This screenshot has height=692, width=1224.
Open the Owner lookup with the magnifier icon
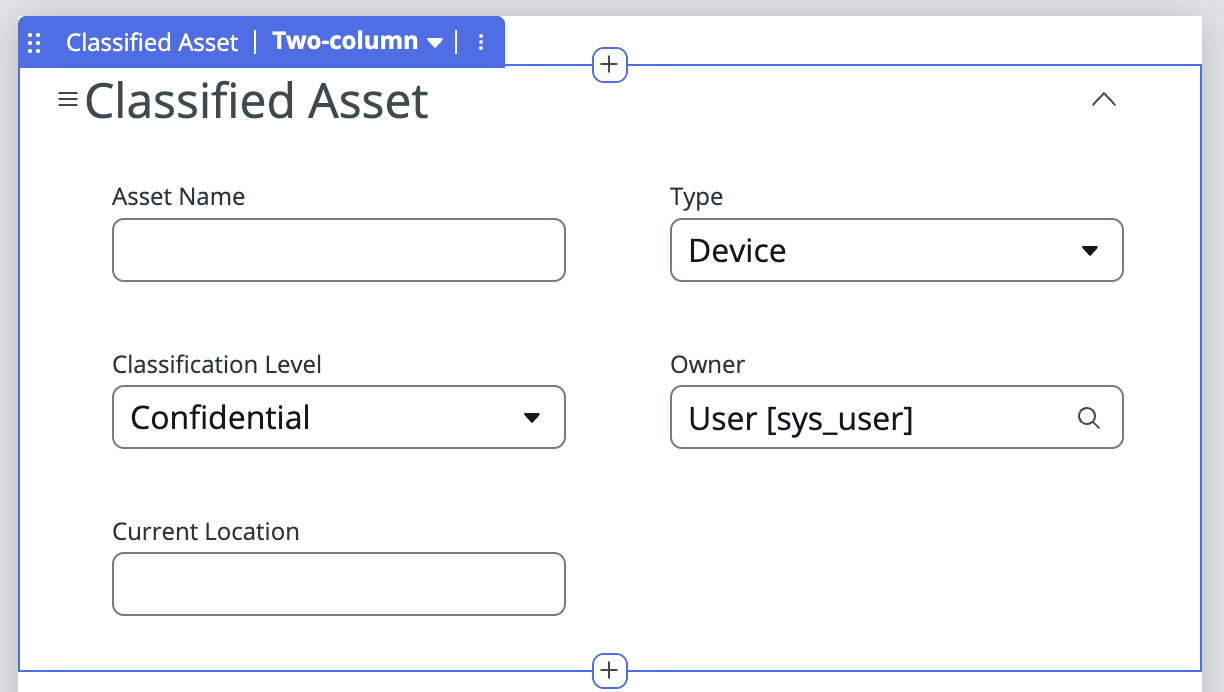point(1088,417)
